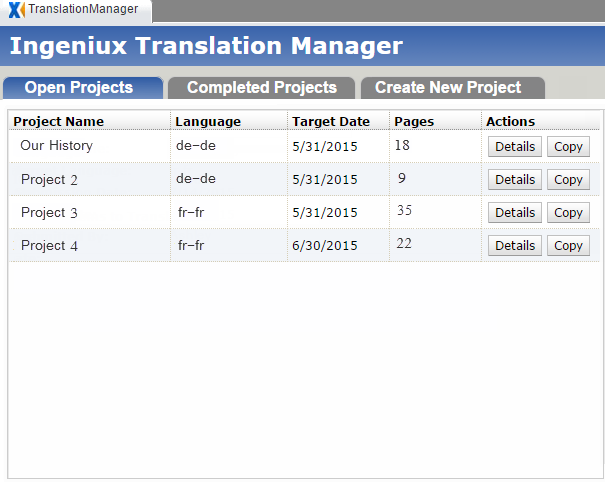605x482 pixels.
Task: Select the Project 4 row name
Action: click(49, 245)
